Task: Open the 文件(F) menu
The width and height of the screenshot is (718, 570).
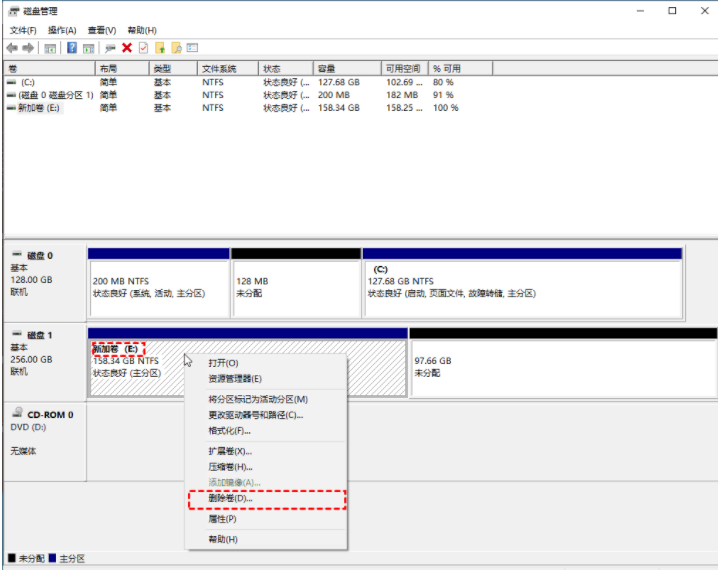Action: pyautogui.click(x=23, y=30)
